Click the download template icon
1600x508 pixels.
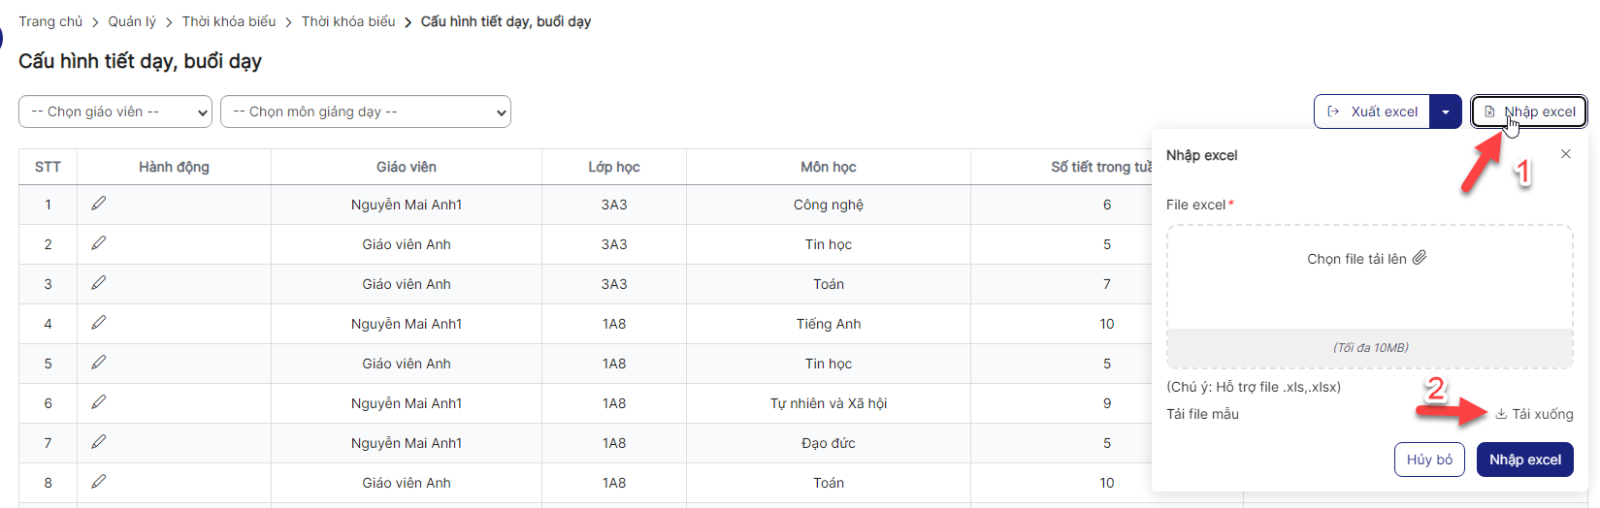click(x=1501, y=414)
